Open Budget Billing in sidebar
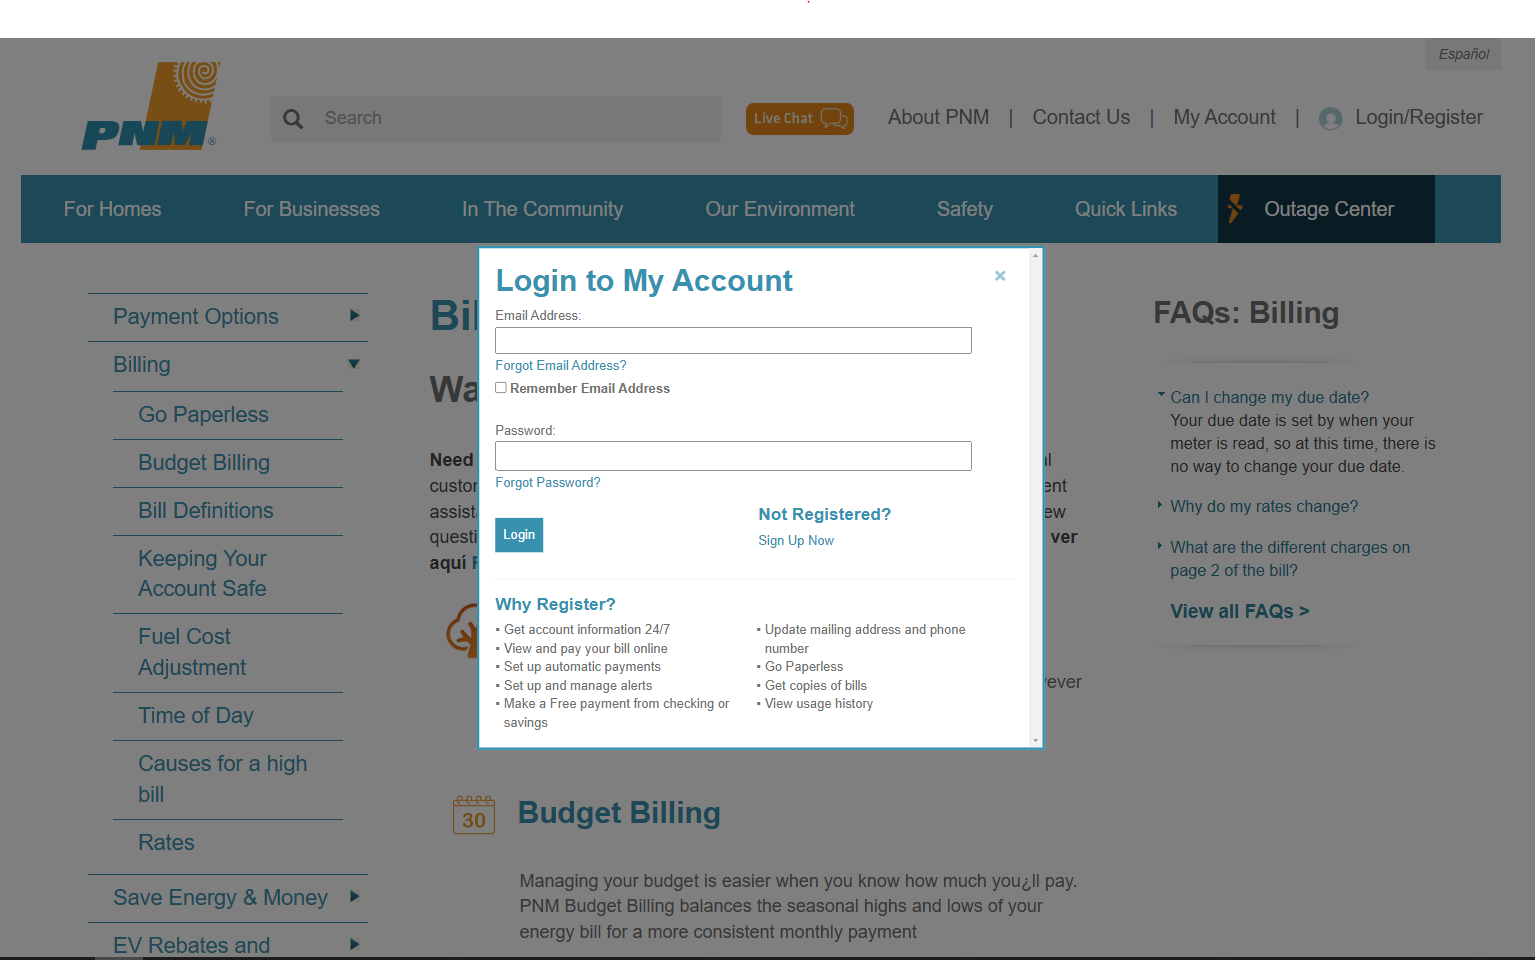This screenshot has height=960, width=1535. pos(204,462)
